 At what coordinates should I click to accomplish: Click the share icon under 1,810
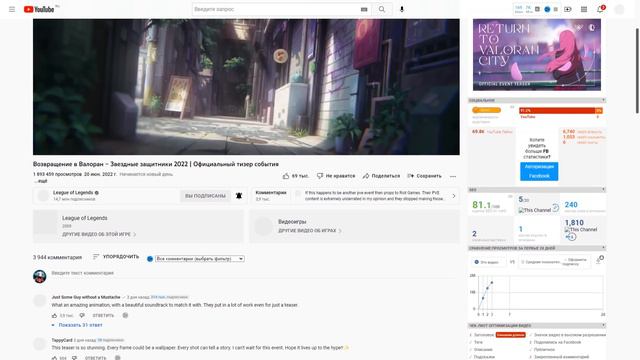click(571, 237)
